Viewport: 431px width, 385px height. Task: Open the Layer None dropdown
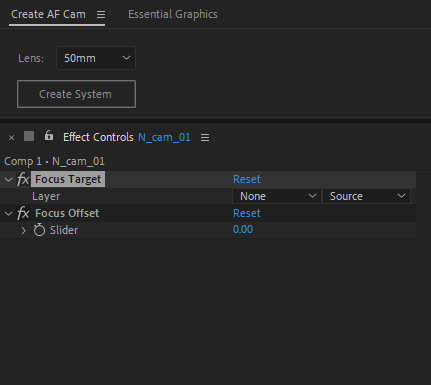277,196
